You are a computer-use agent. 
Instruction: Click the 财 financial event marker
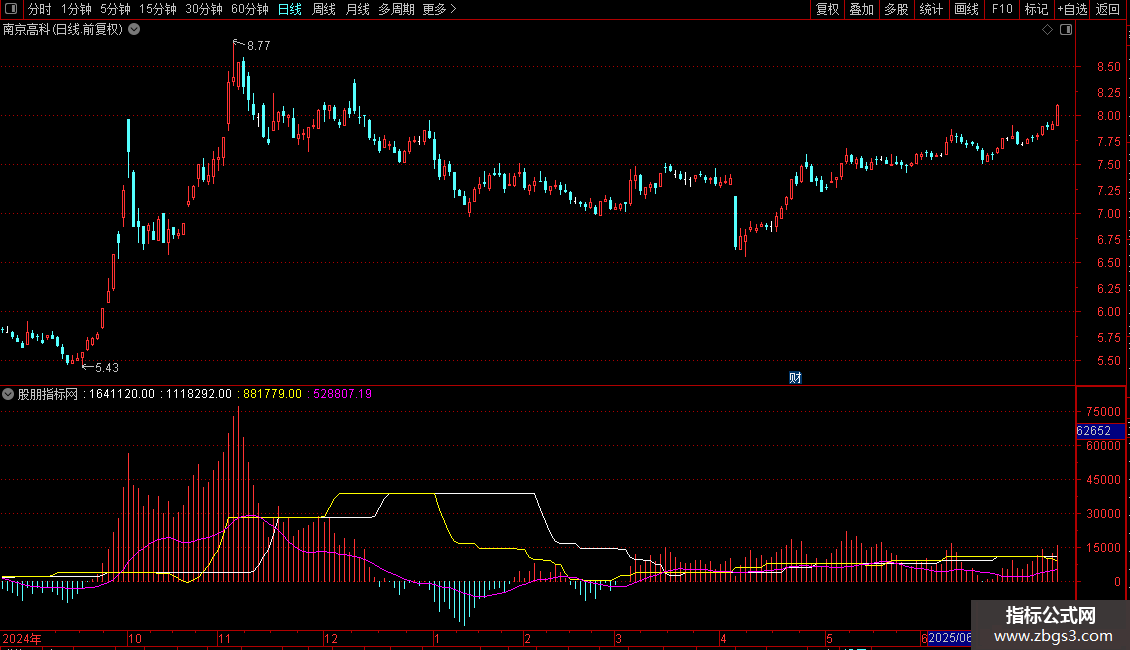(795, 378)
